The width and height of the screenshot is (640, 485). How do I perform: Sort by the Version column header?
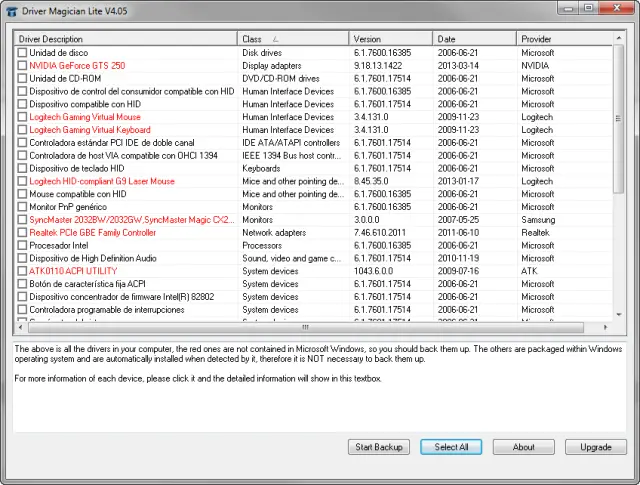pos(390,39)
